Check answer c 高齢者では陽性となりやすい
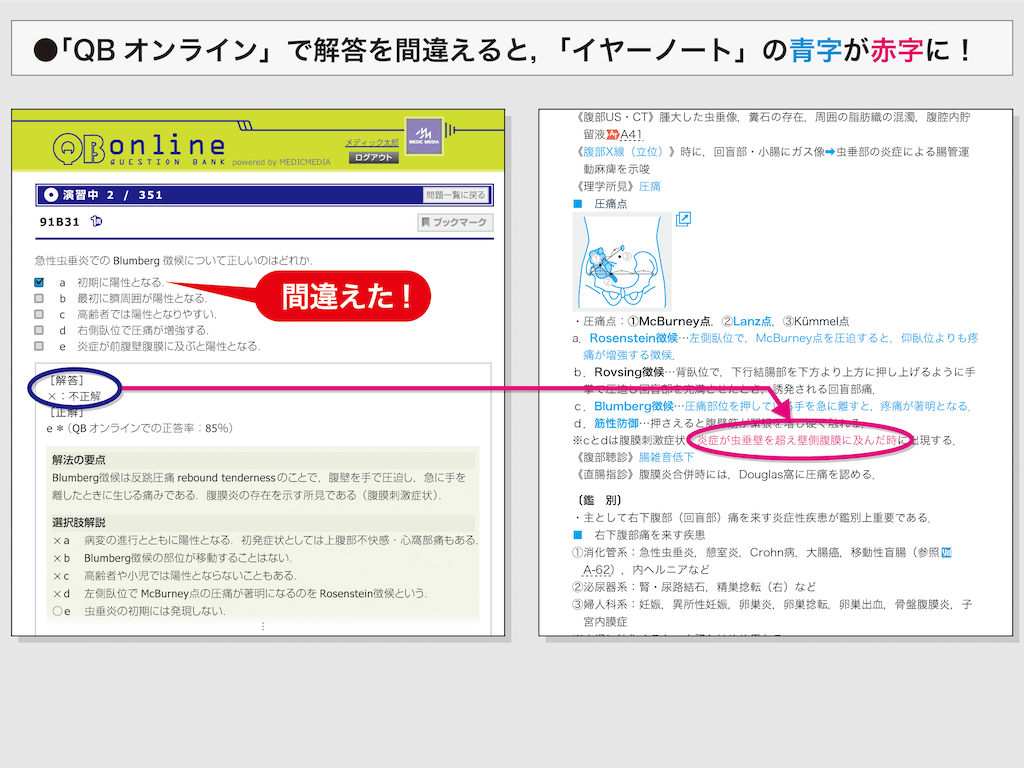Viewport: 1024px width, 768px height. tap(39, 314)
